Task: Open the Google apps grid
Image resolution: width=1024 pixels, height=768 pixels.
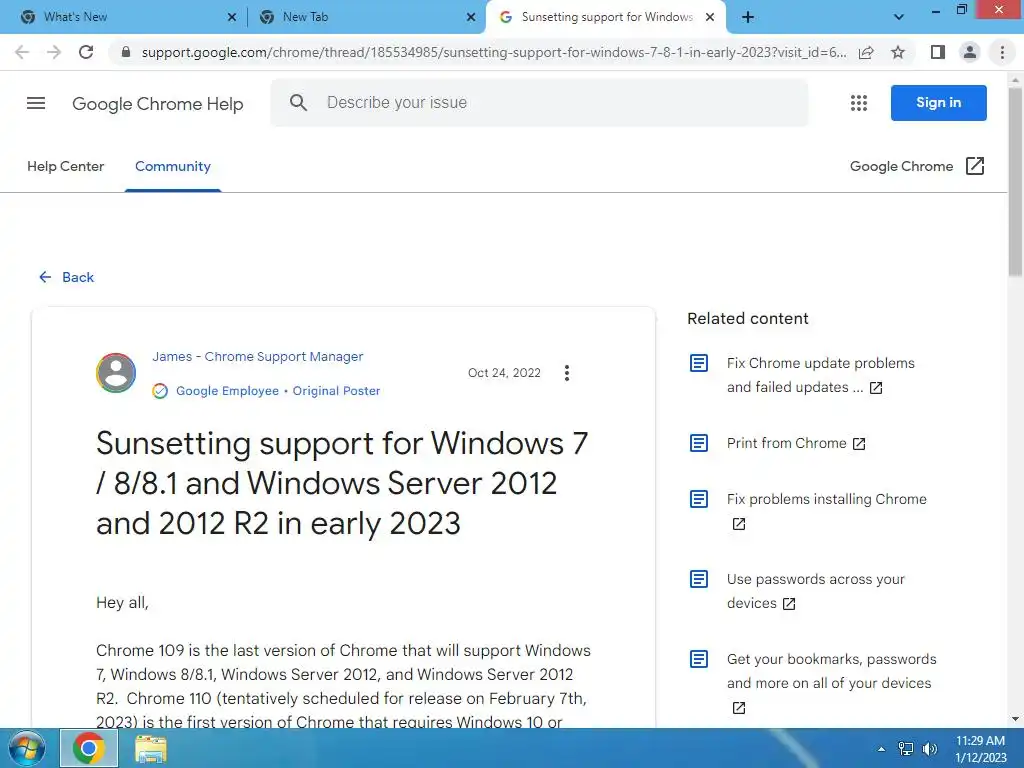Action: click(x=859, y=103)
